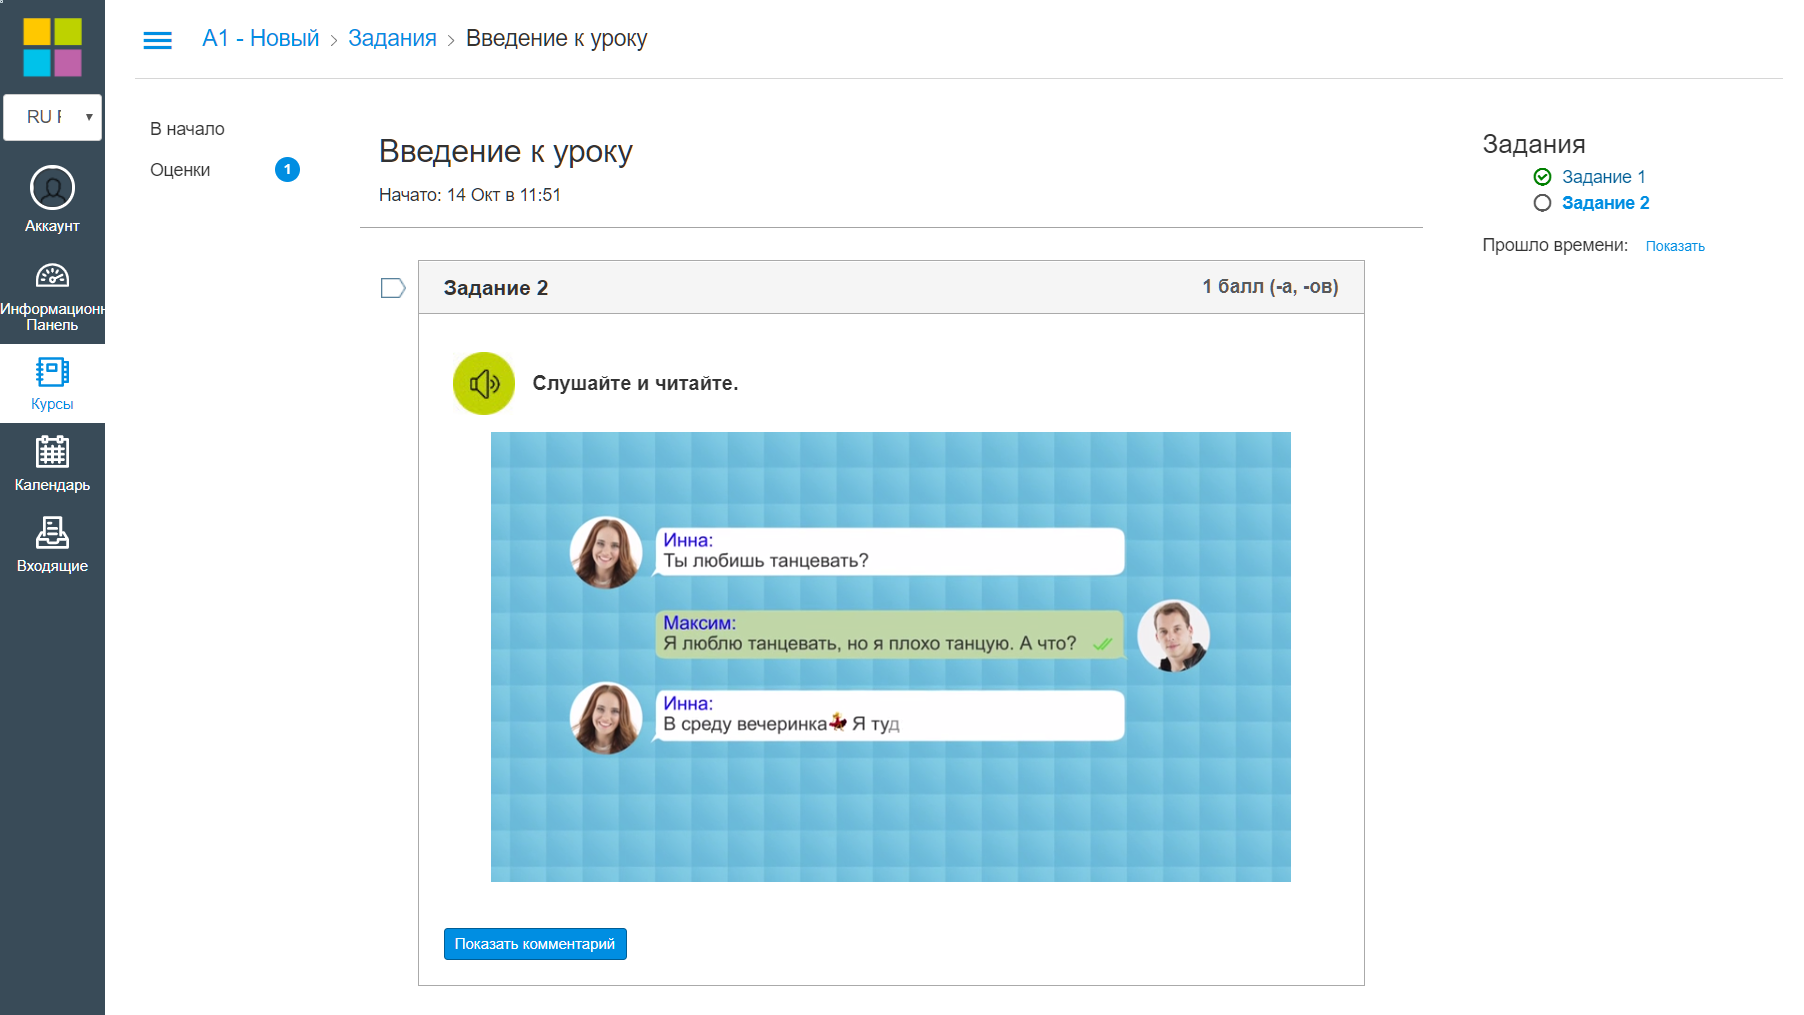The image size is (1804, 1015).
Task: Open Курсы in the sidebar
Action: pyautogui.click(x=52, y=384)
